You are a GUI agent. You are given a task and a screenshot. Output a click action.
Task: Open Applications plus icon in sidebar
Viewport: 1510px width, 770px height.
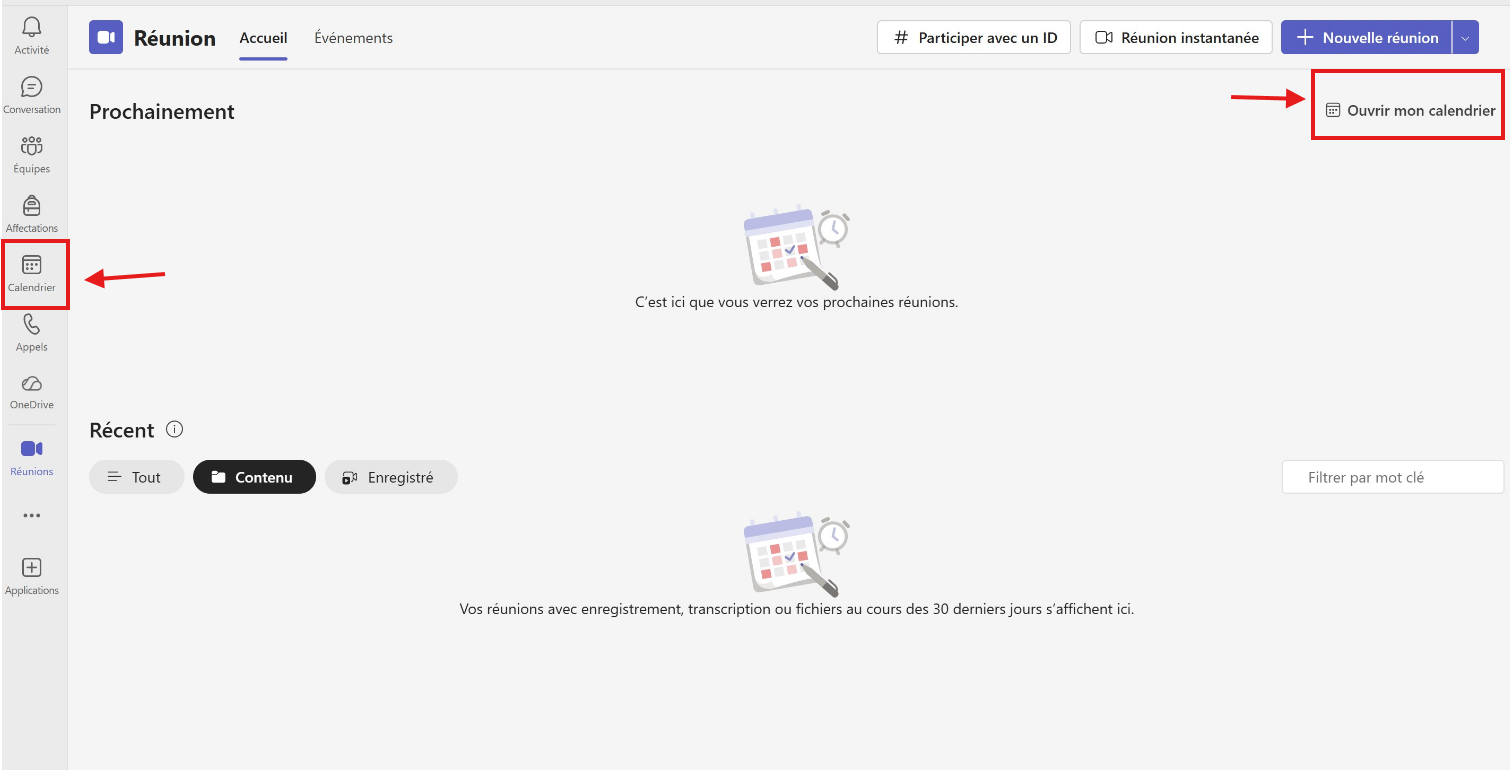tap(32, 576)
